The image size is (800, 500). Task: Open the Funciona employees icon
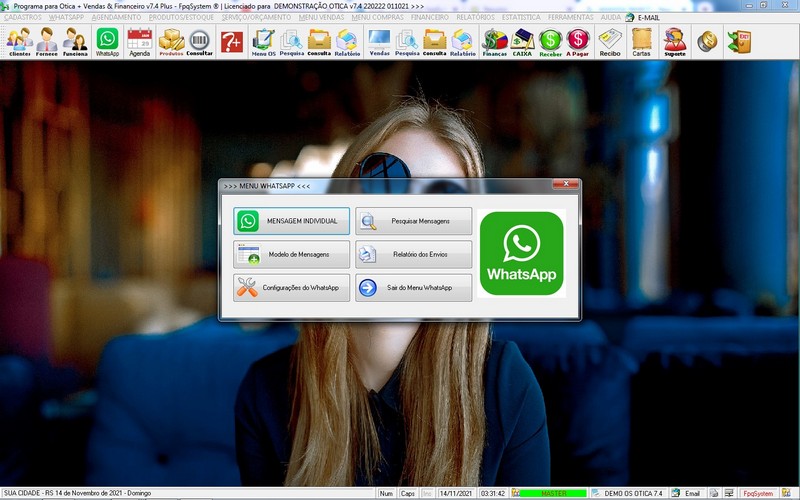click(75, 42)
